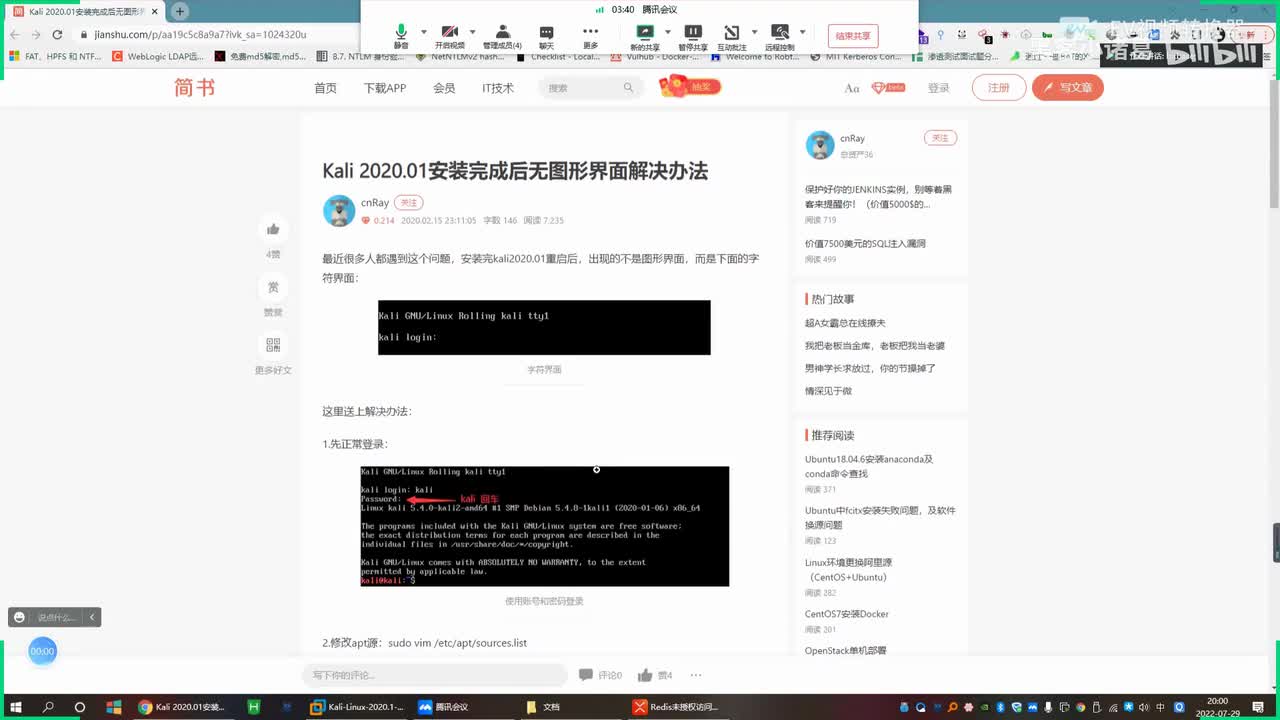Click the 注册 register button
The height and width of the screenshot is (720, 1280).
(999, 88)
